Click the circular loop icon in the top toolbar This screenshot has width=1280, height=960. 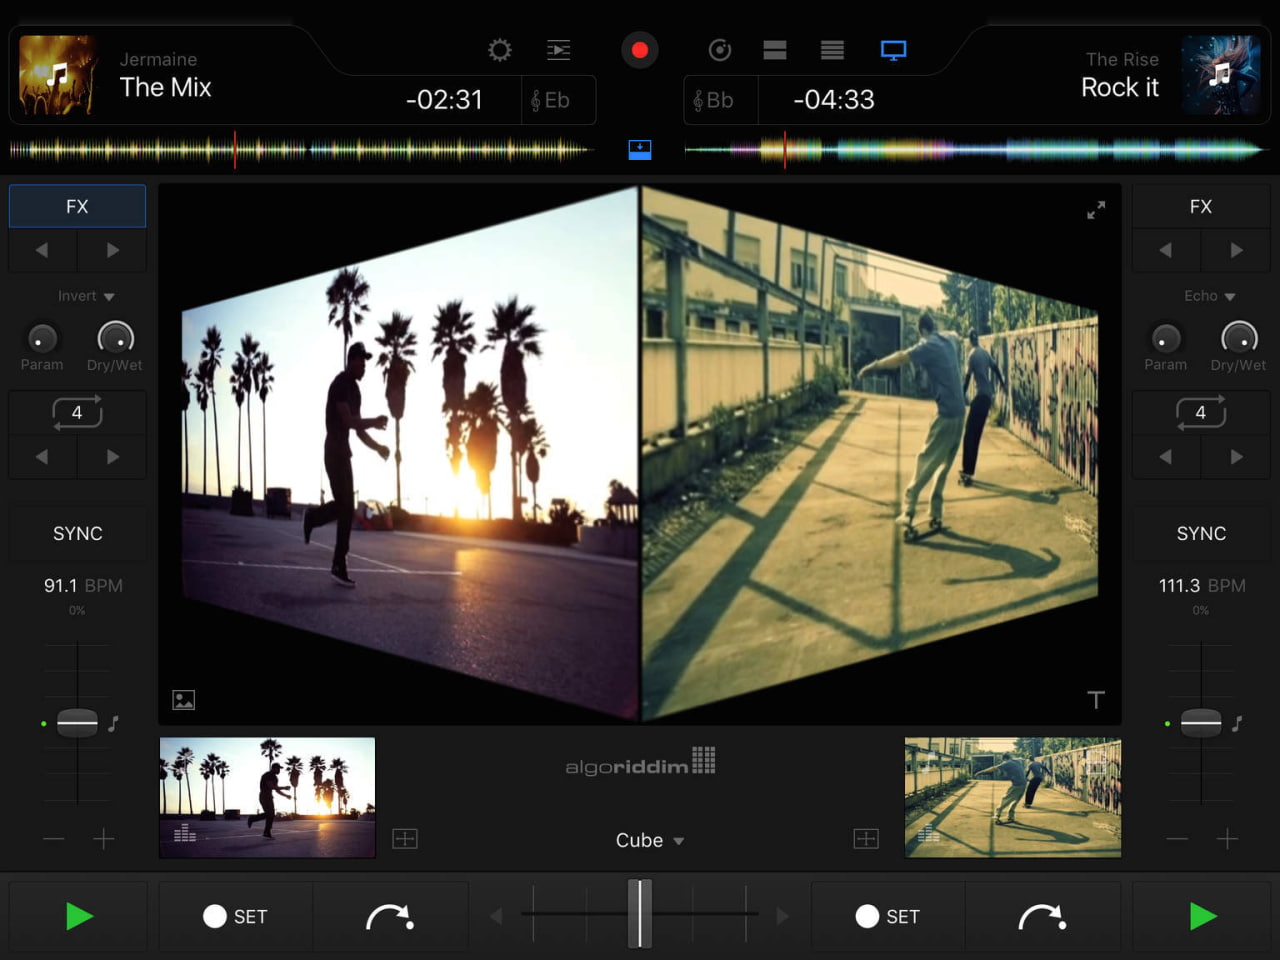(x=718, y=49)
